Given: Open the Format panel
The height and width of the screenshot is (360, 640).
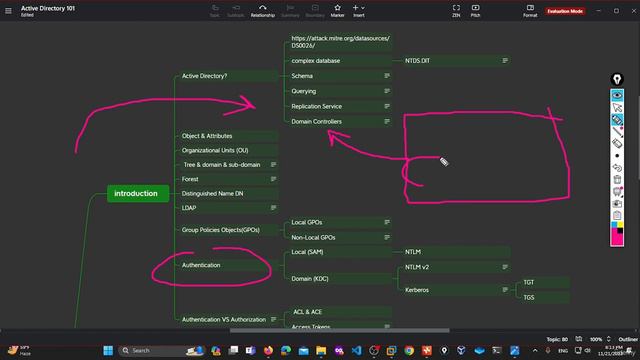Looking at the screenshot, I should tap(530, 11).
